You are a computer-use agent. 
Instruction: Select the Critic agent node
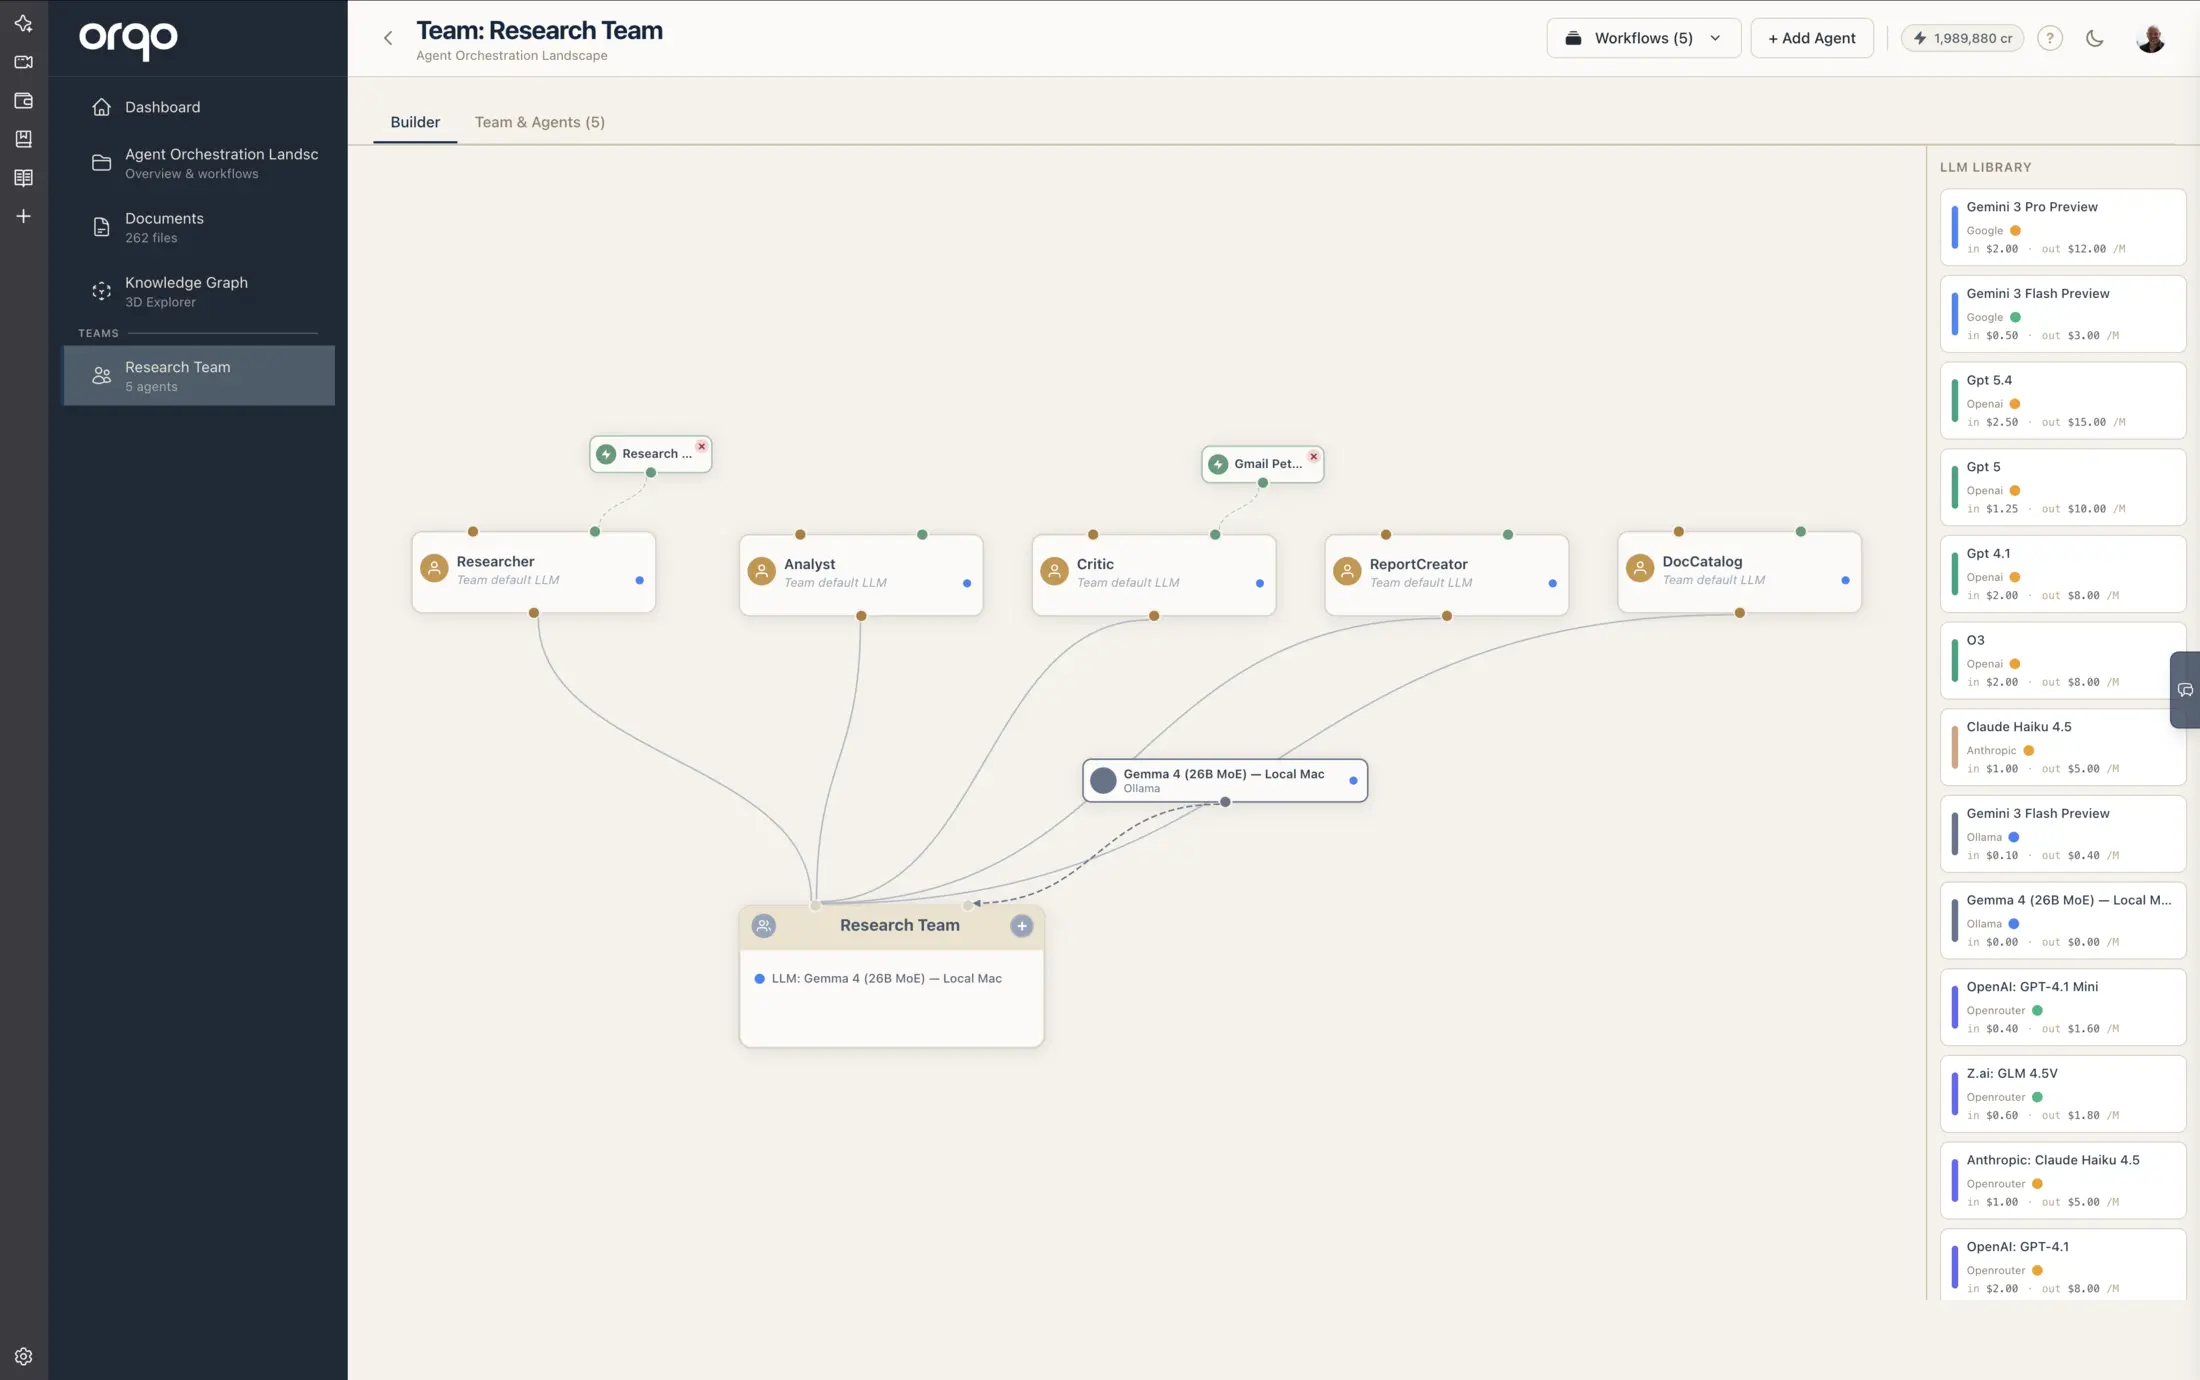point(1154,574)
